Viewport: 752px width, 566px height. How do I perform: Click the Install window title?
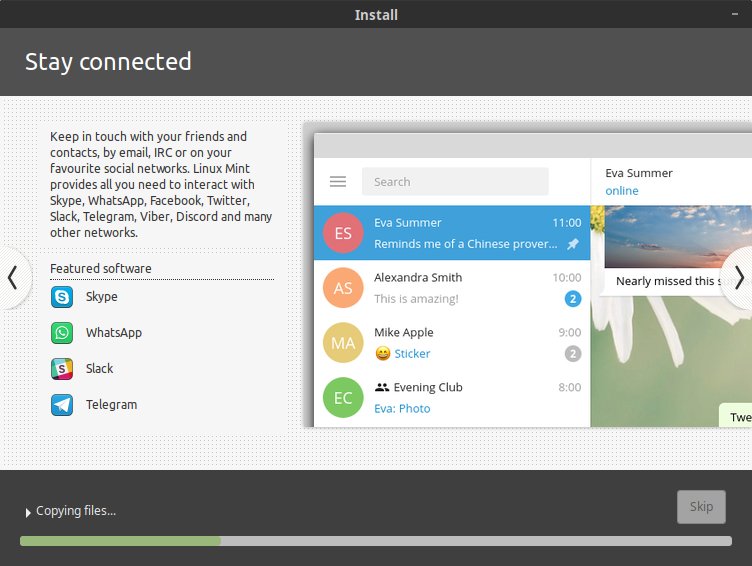376,15
